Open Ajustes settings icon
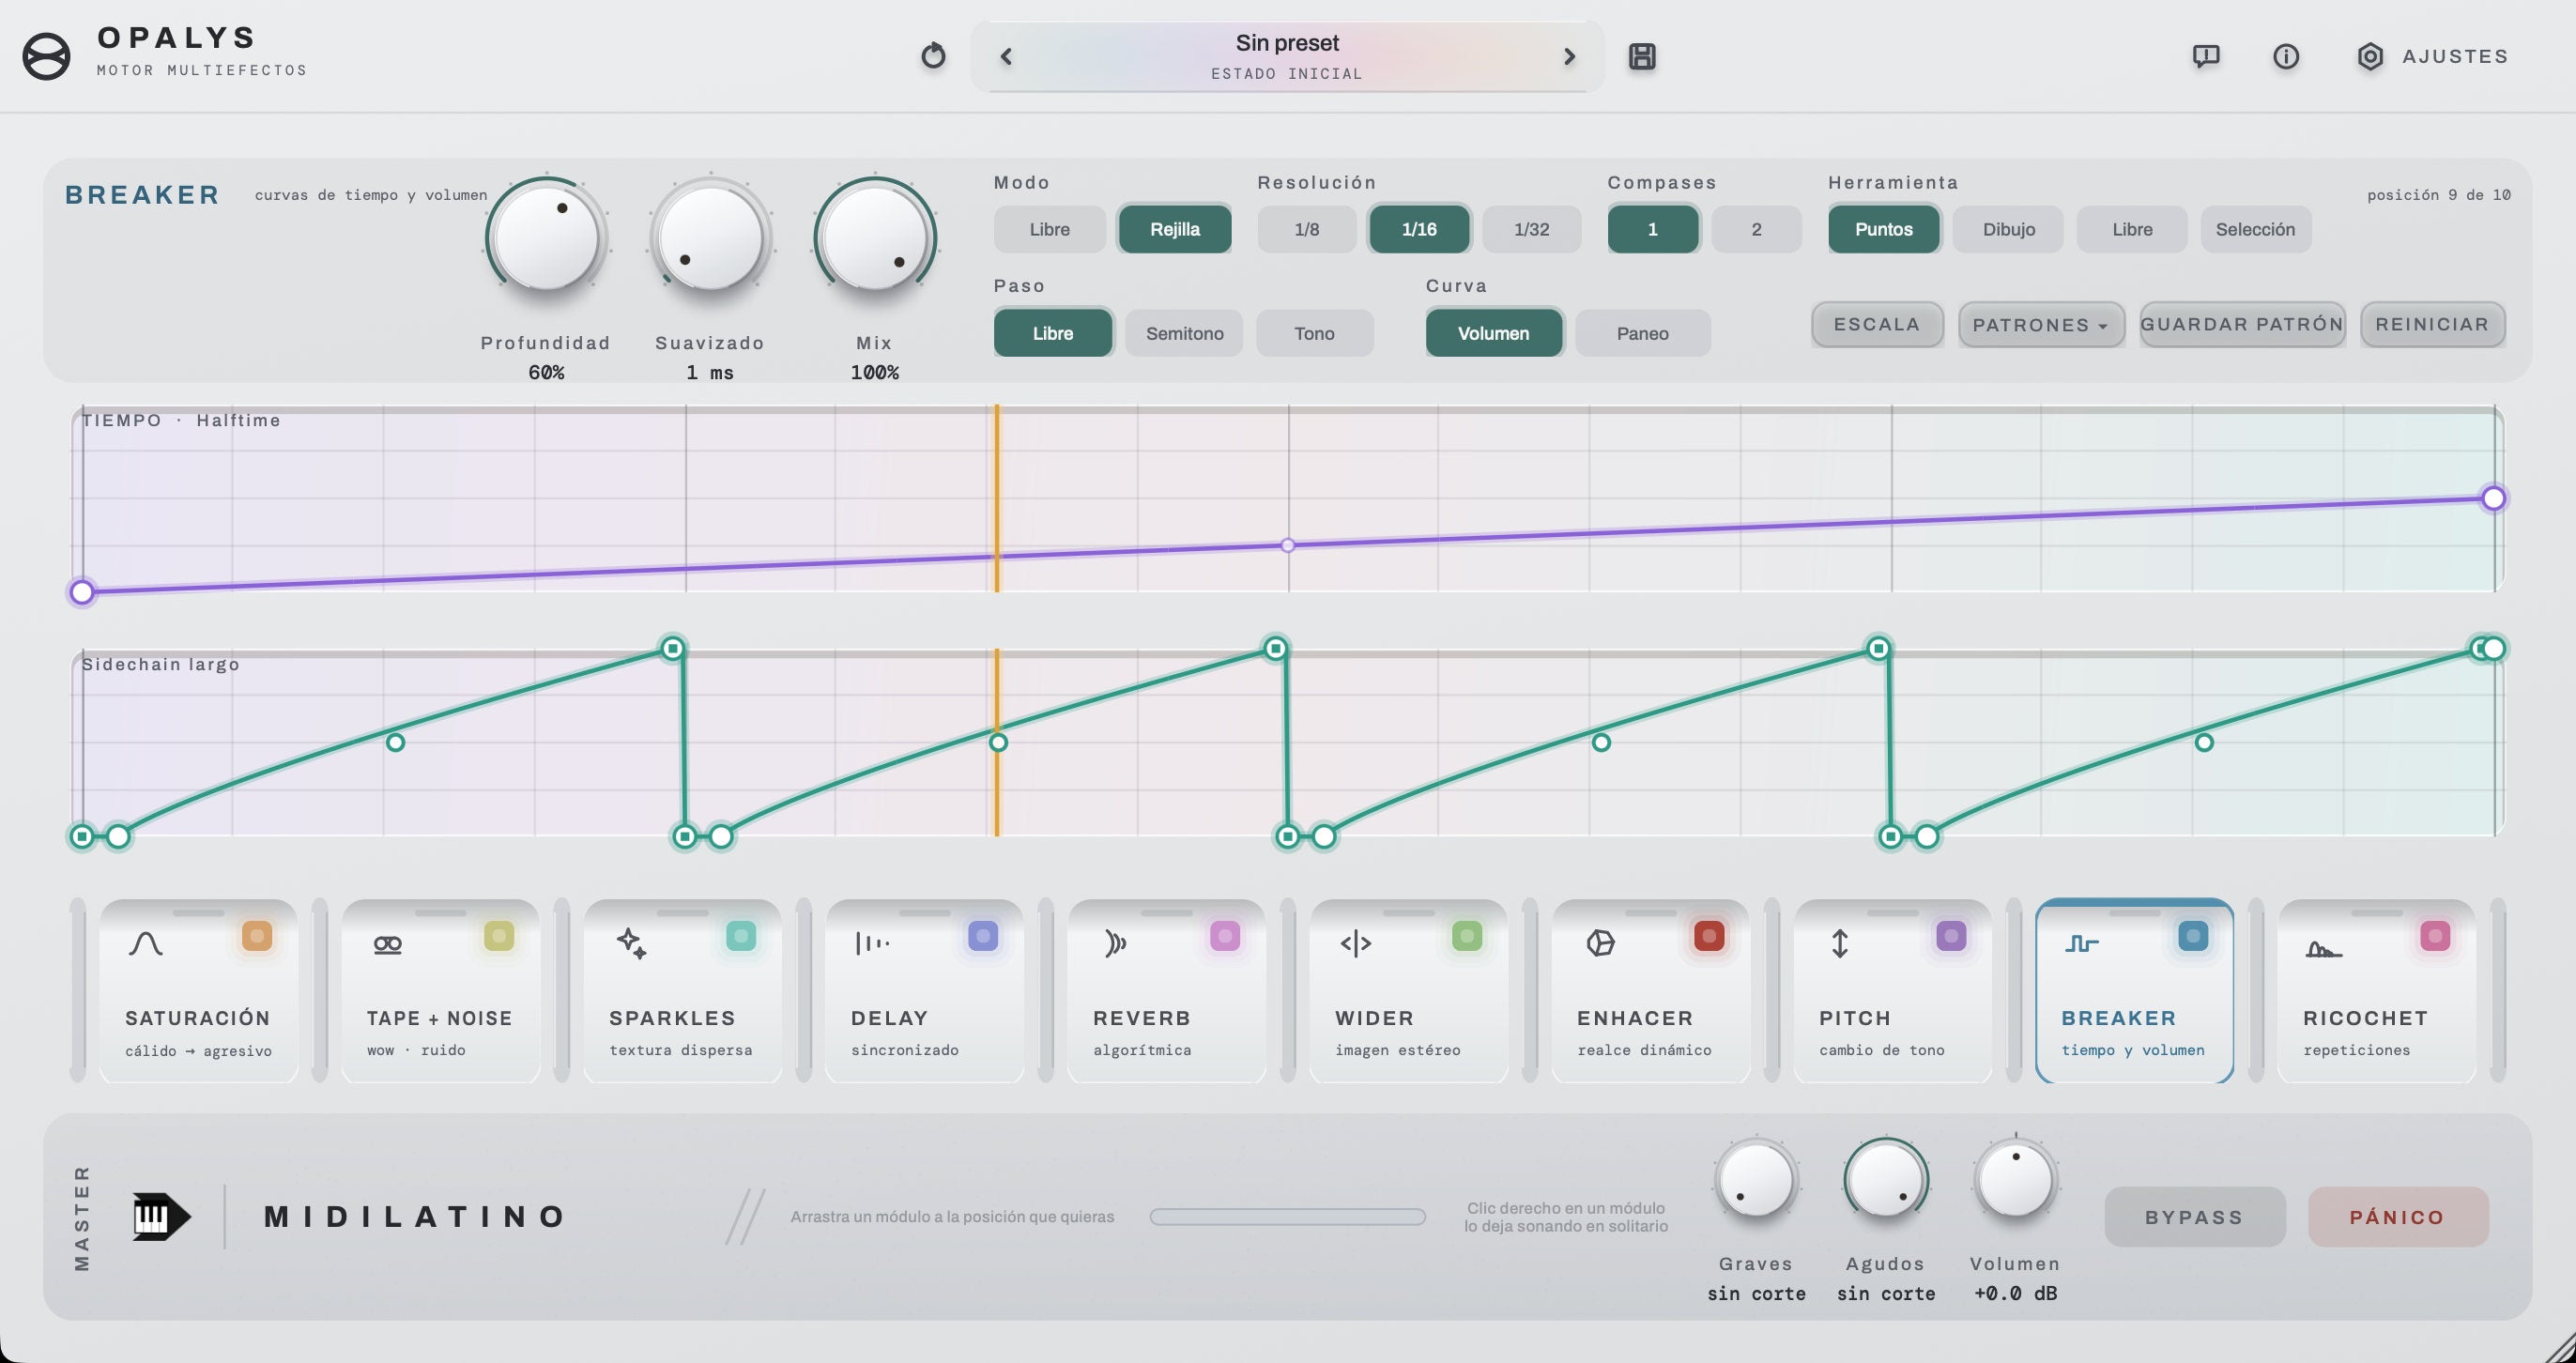The width and height of the screenshot is (2576, 1363). tap(2370, 57)
